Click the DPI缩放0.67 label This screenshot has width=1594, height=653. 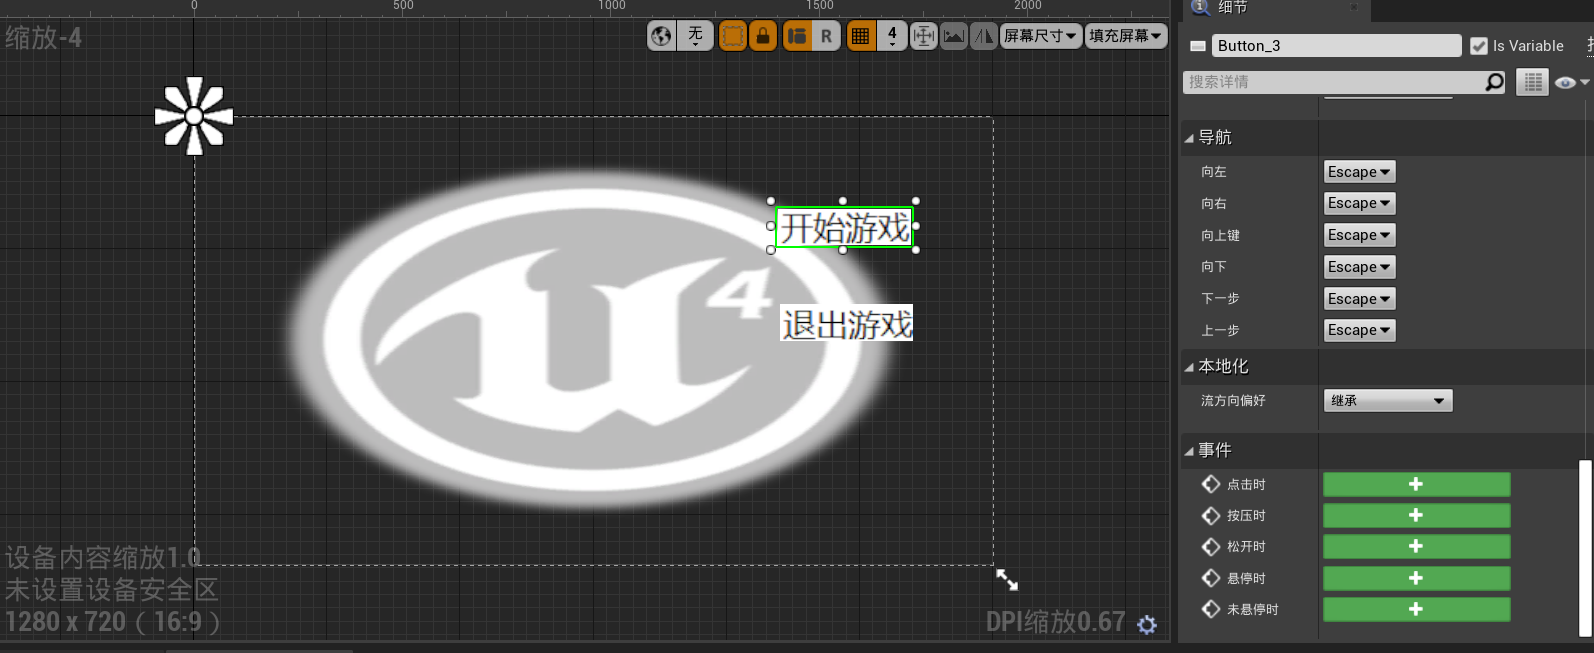click(x=1056, y=622)
